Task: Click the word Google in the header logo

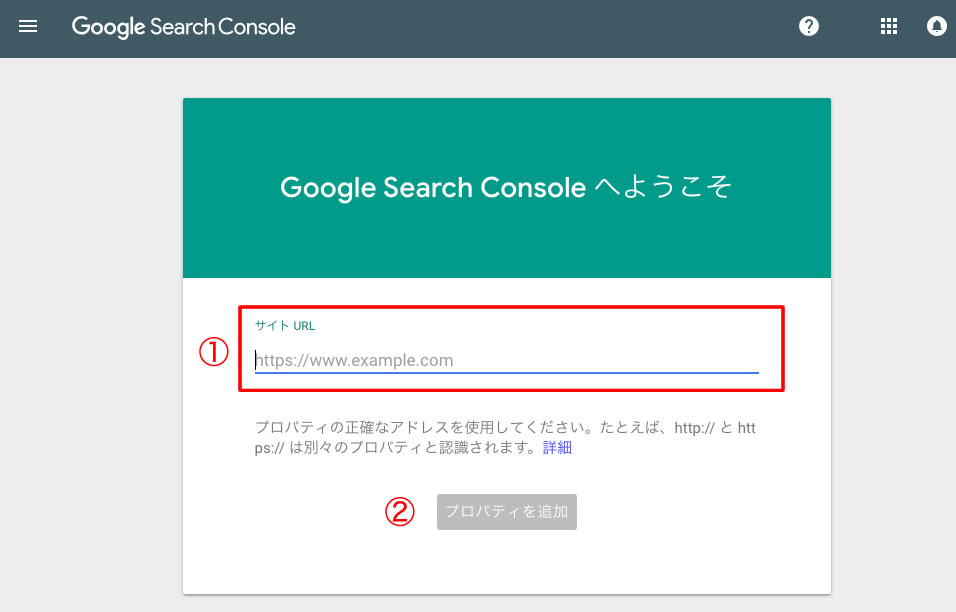Action: click(108, 27)
